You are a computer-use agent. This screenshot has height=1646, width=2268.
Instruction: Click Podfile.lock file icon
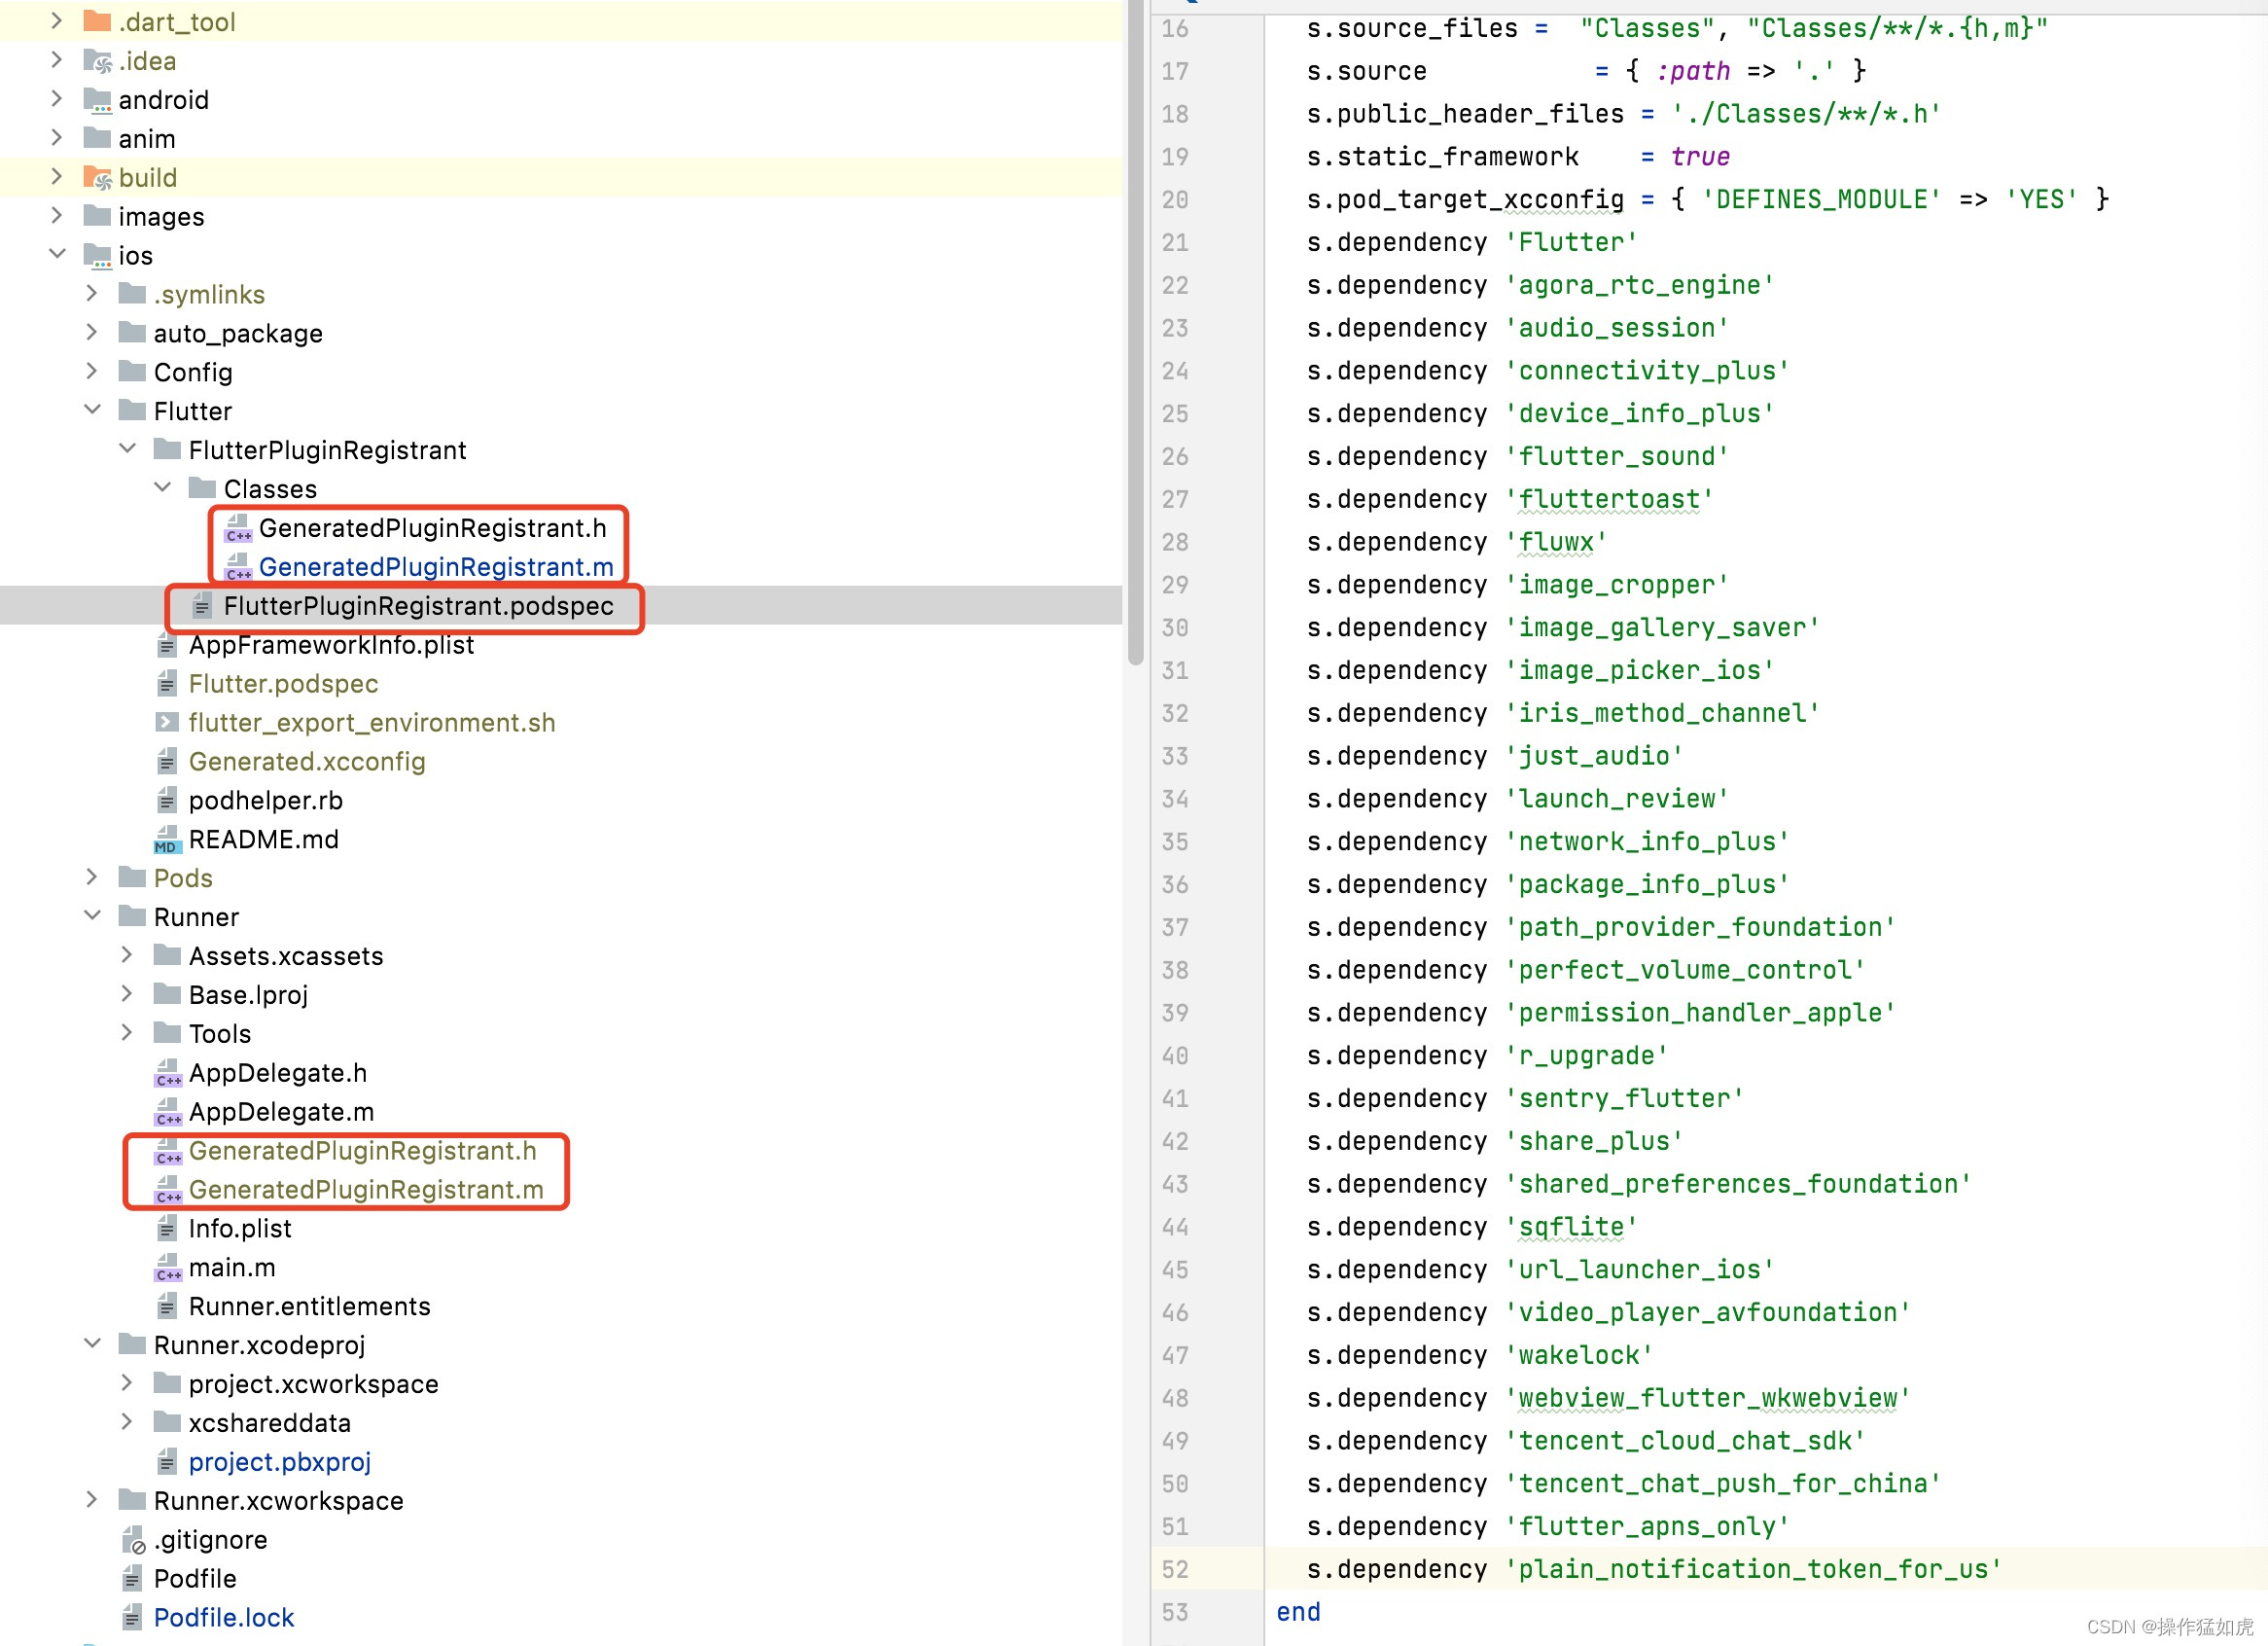(x=132, y=1618)
